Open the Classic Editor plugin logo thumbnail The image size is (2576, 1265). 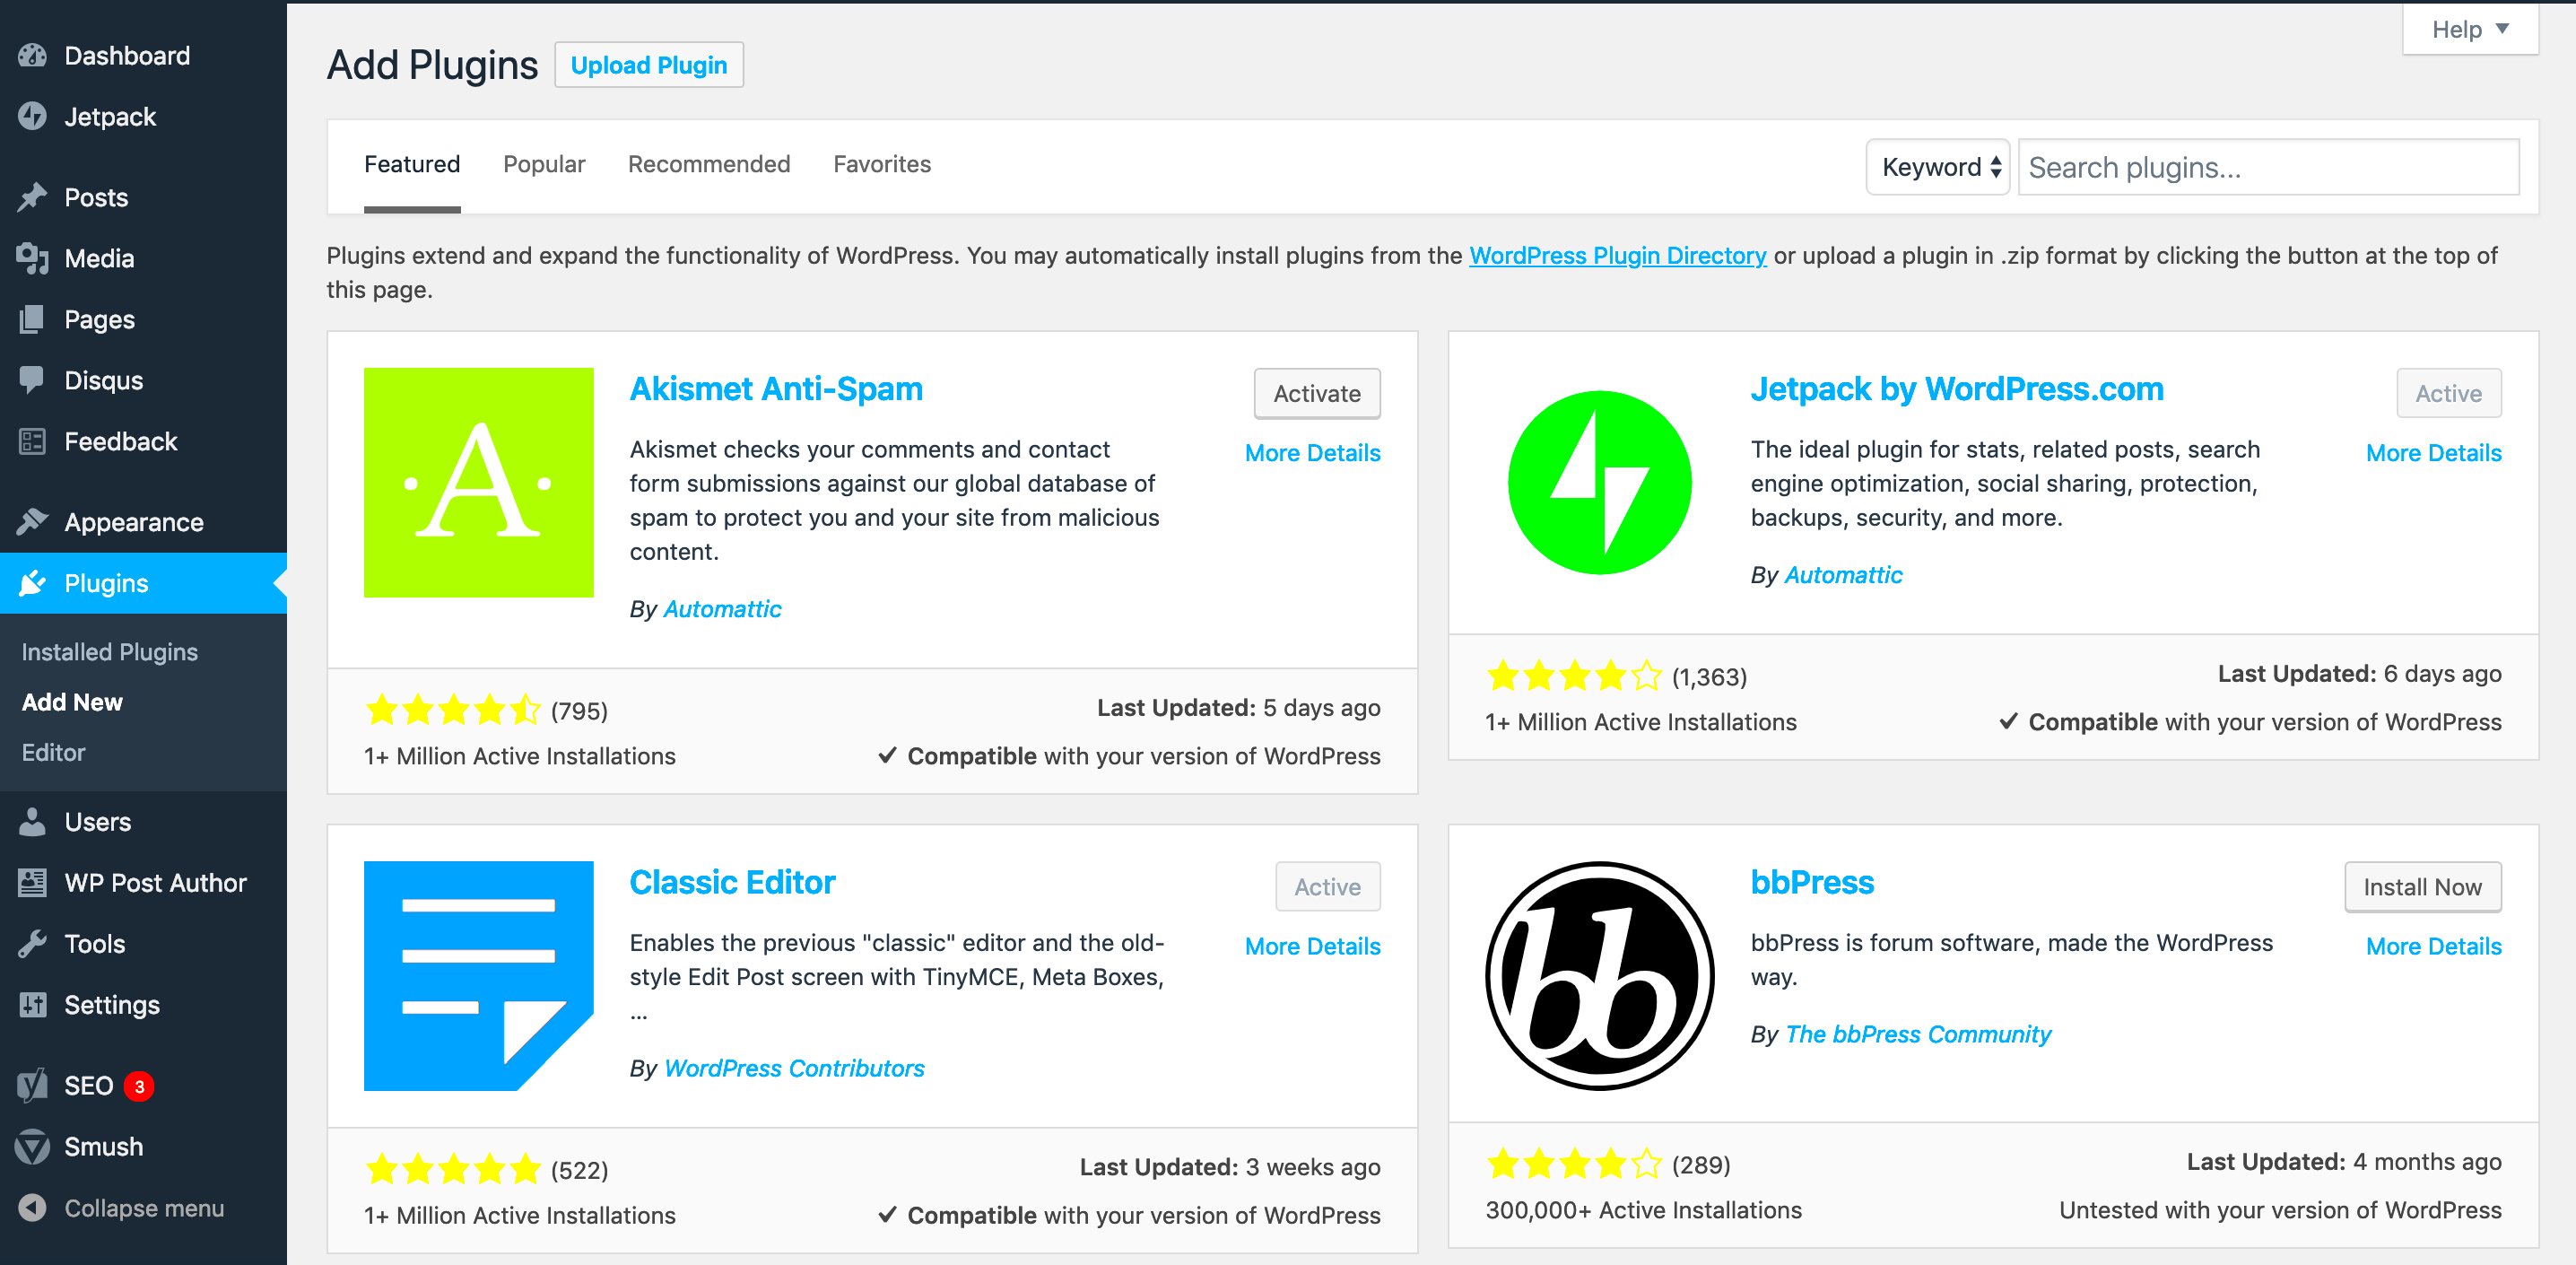(x=478, y=976)
